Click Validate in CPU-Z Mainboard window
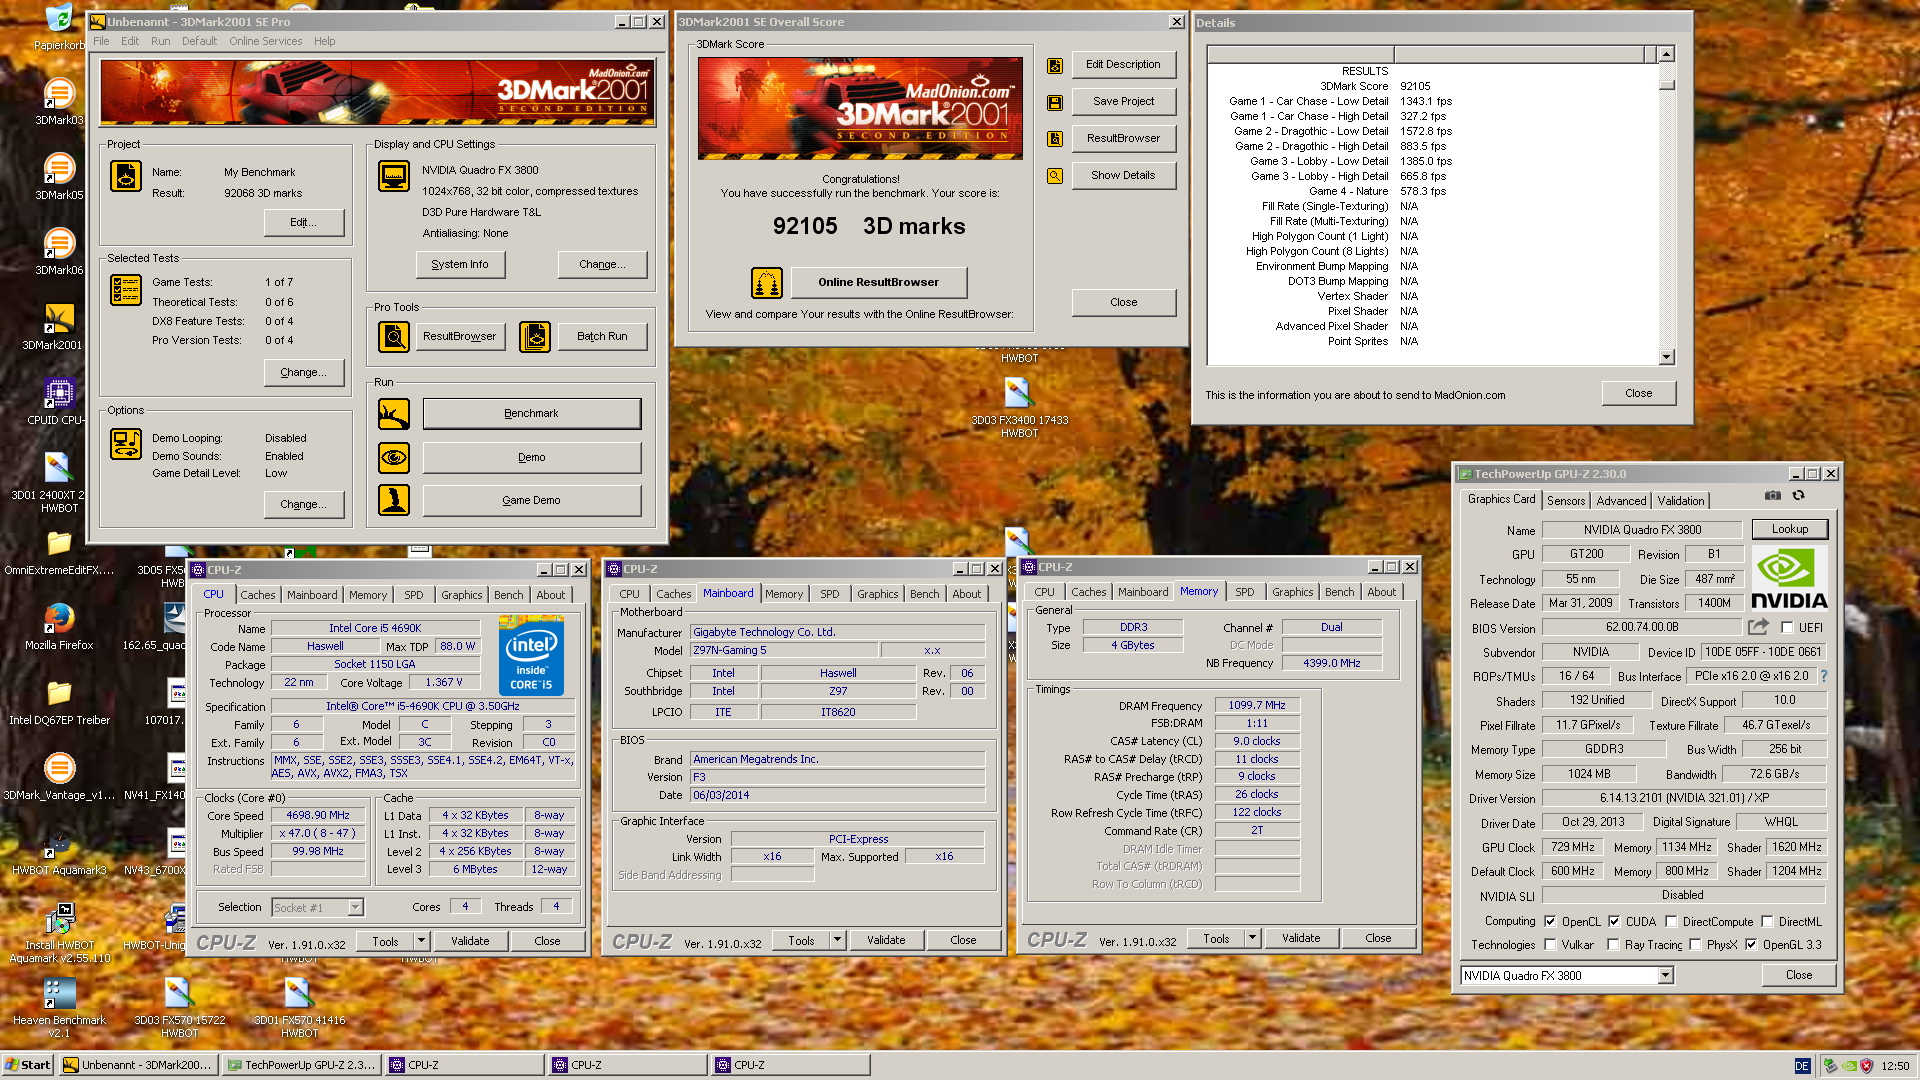The image size is (1920, 1080). (x=886, y=941)
